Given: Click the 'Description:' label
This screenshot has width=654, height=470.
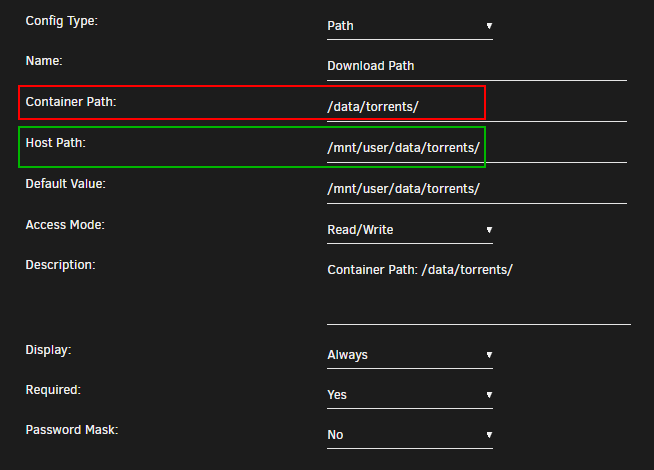Looking at the screenshot, I should [60, 265].
